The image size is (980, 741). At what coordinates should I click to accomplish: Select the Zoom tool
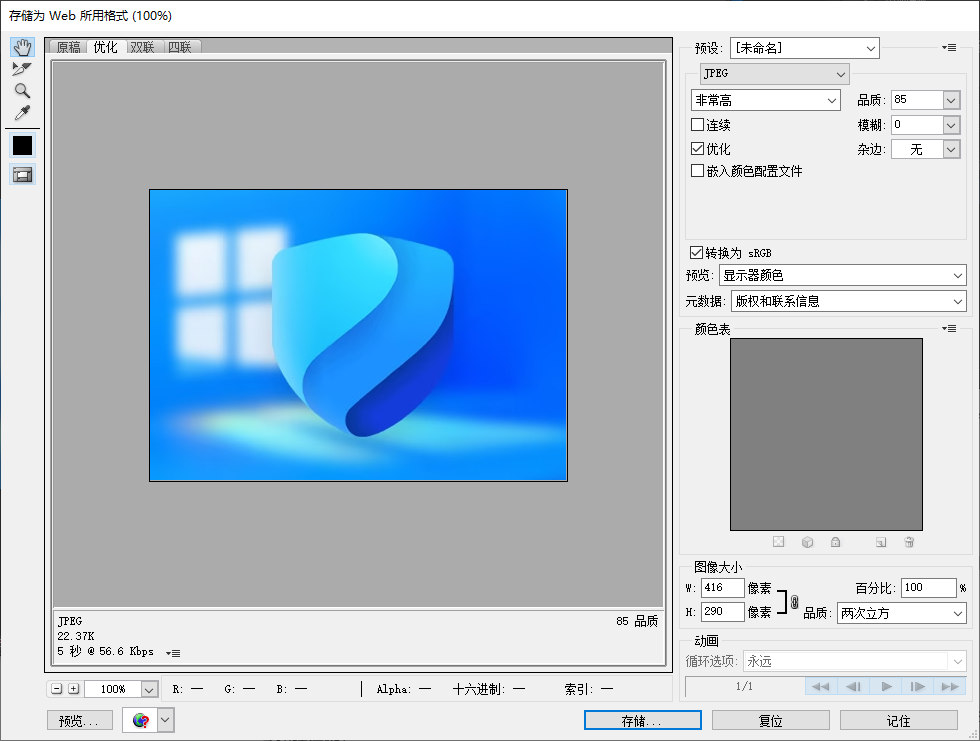pos(22,91)
